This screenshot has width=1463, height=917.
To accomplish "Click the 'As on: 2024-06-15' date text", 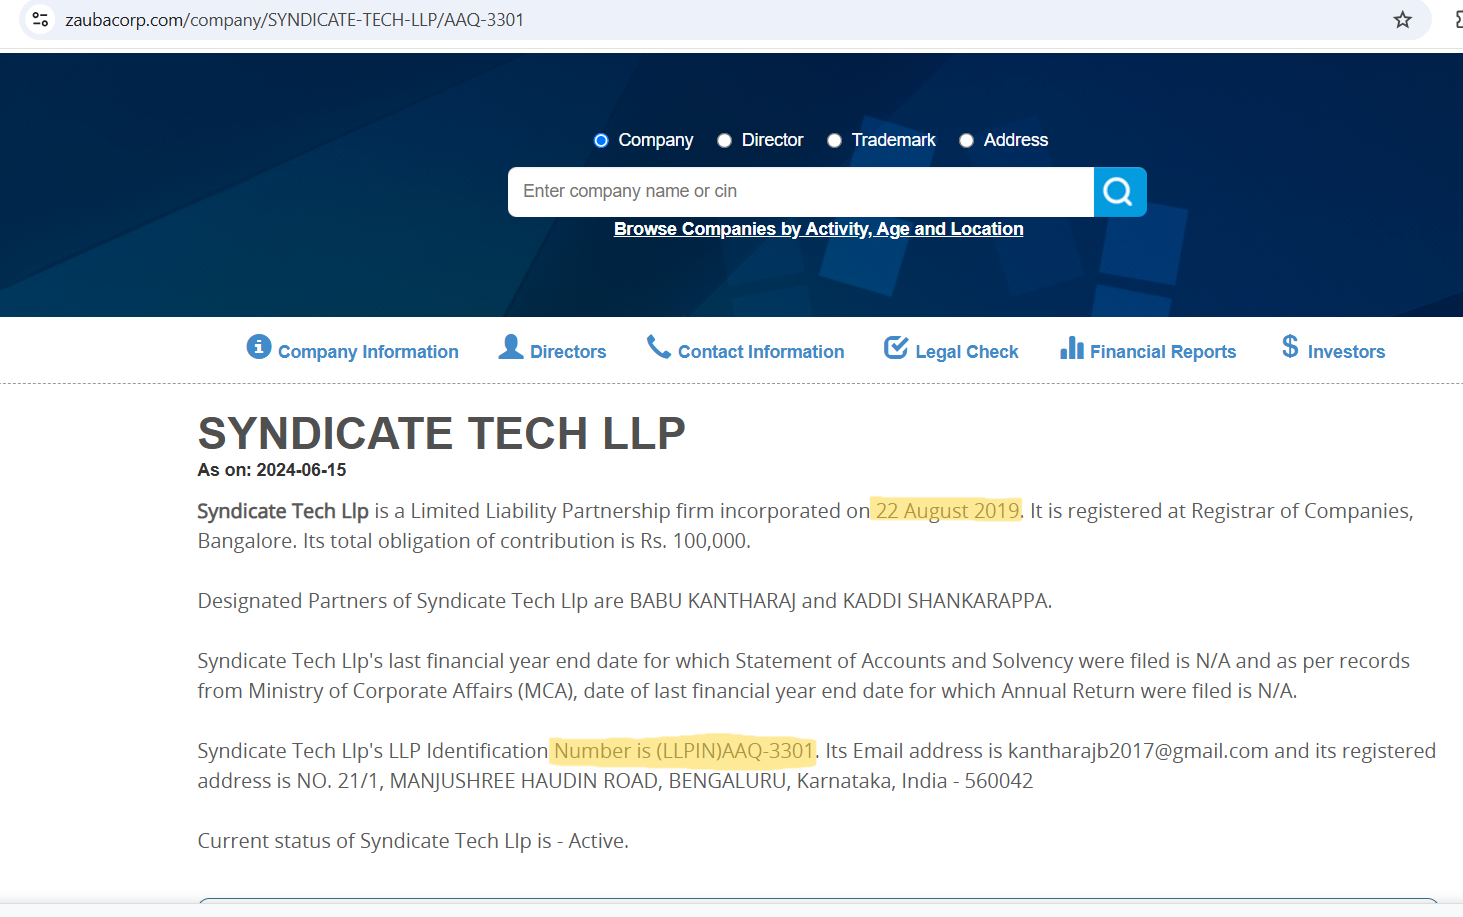I will [272, 470].
